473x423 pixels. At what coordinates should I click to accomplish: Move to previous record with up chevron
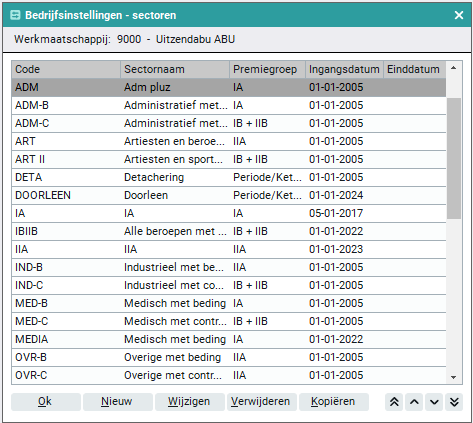tap(414, 402)
